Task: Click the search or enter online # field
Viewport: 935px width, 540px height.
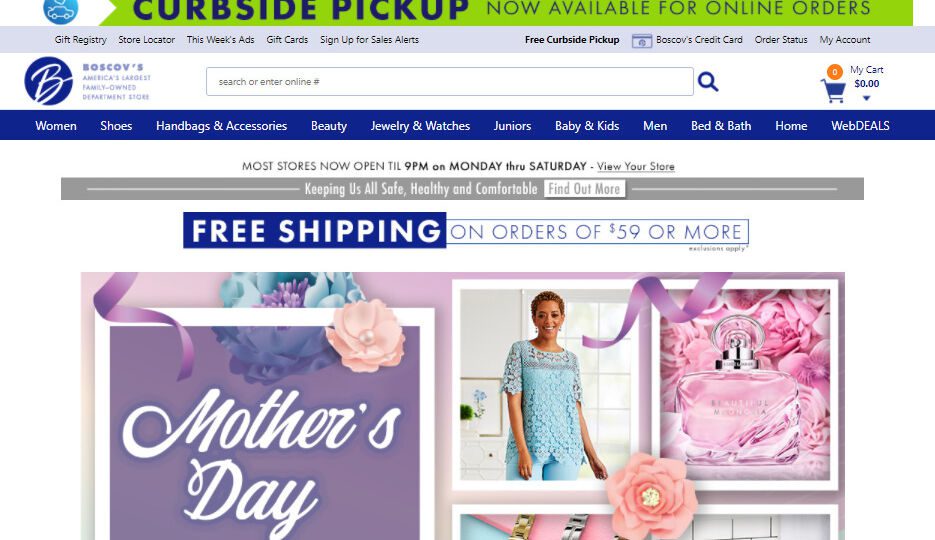Action: 450,82
